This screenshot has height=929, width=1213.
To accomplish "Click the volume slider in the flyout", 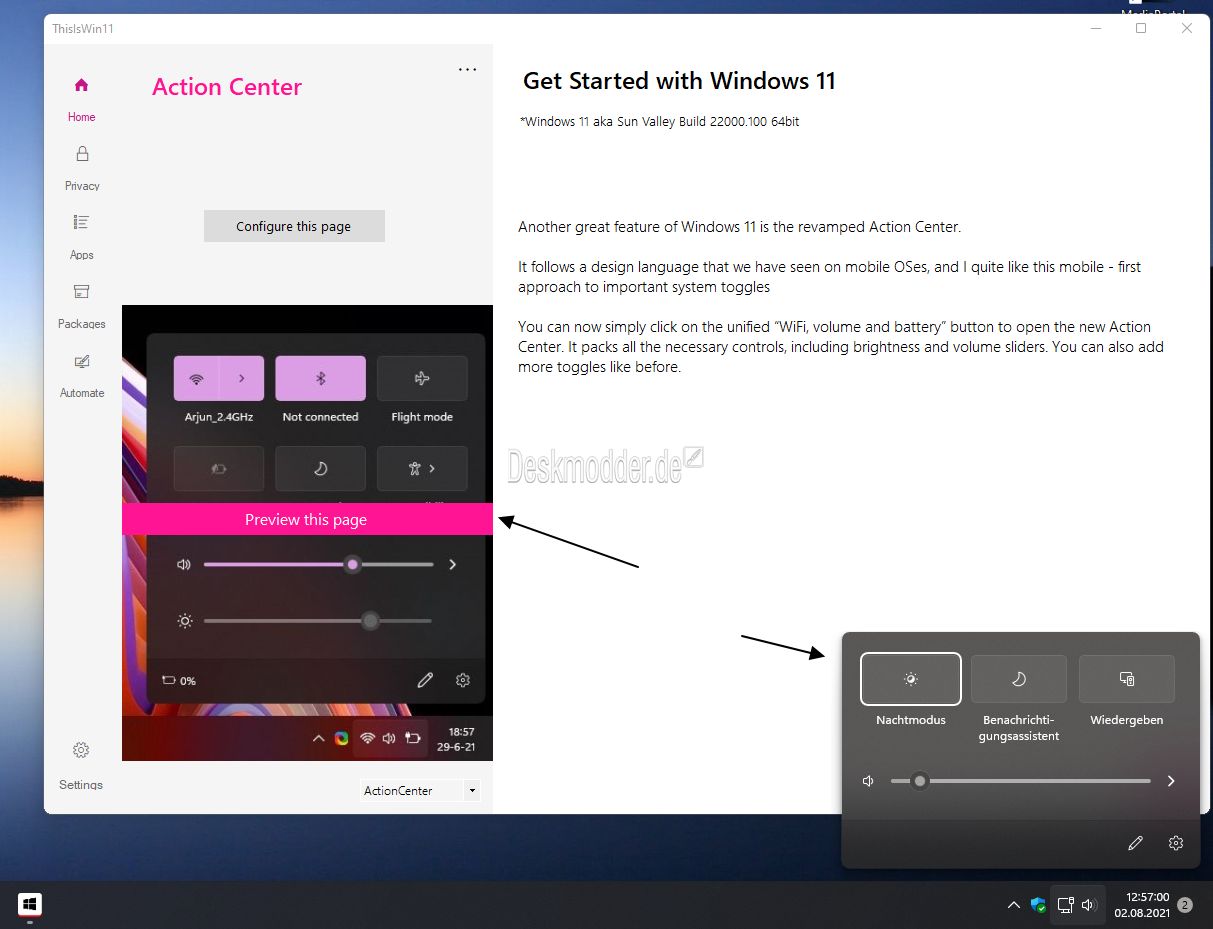I will pos(1021,781).
